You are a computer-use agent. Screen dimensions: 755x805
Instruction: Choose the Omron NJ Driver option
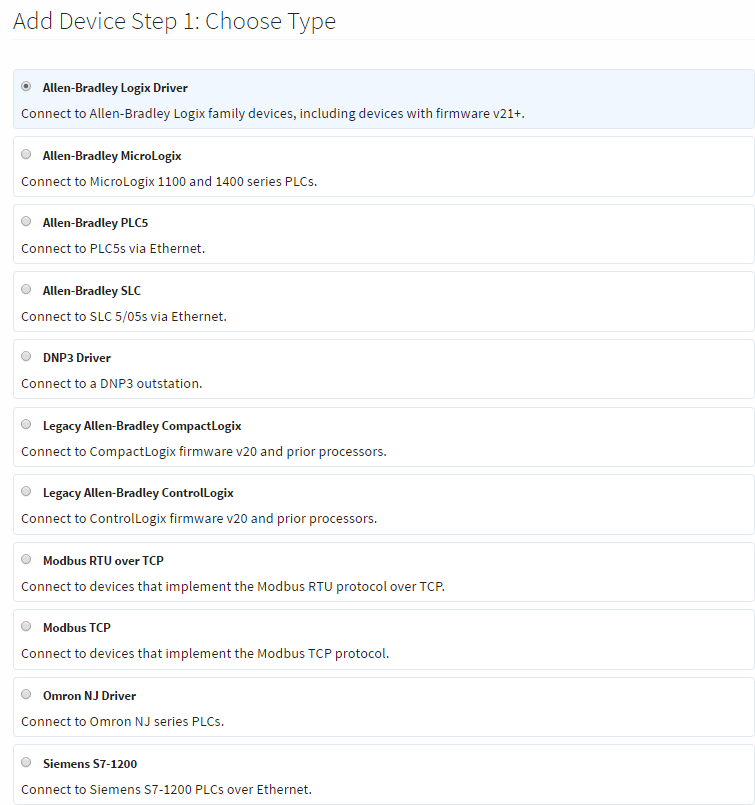pyautogui.click(x=25, y=693)
